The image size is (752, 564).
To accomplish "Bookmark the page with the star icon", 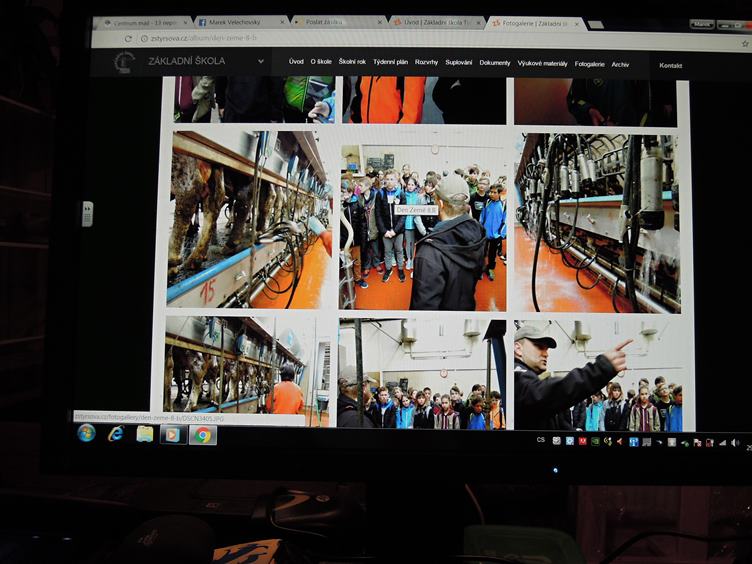I will (744, 43).
